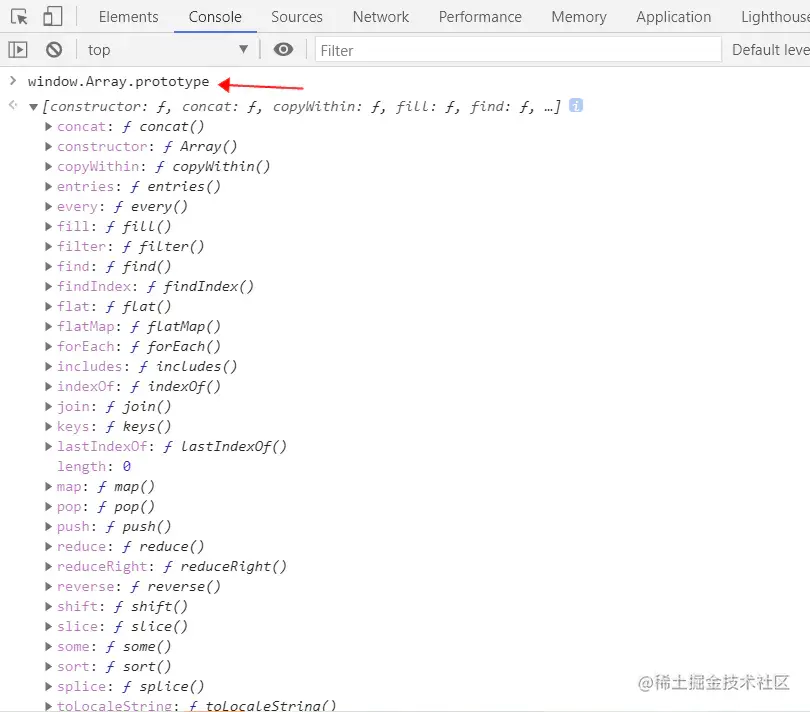The image size is (810, 712).
Task: Select the length: 0 property text
Action: pyautogui.click(x=94, y=467)
